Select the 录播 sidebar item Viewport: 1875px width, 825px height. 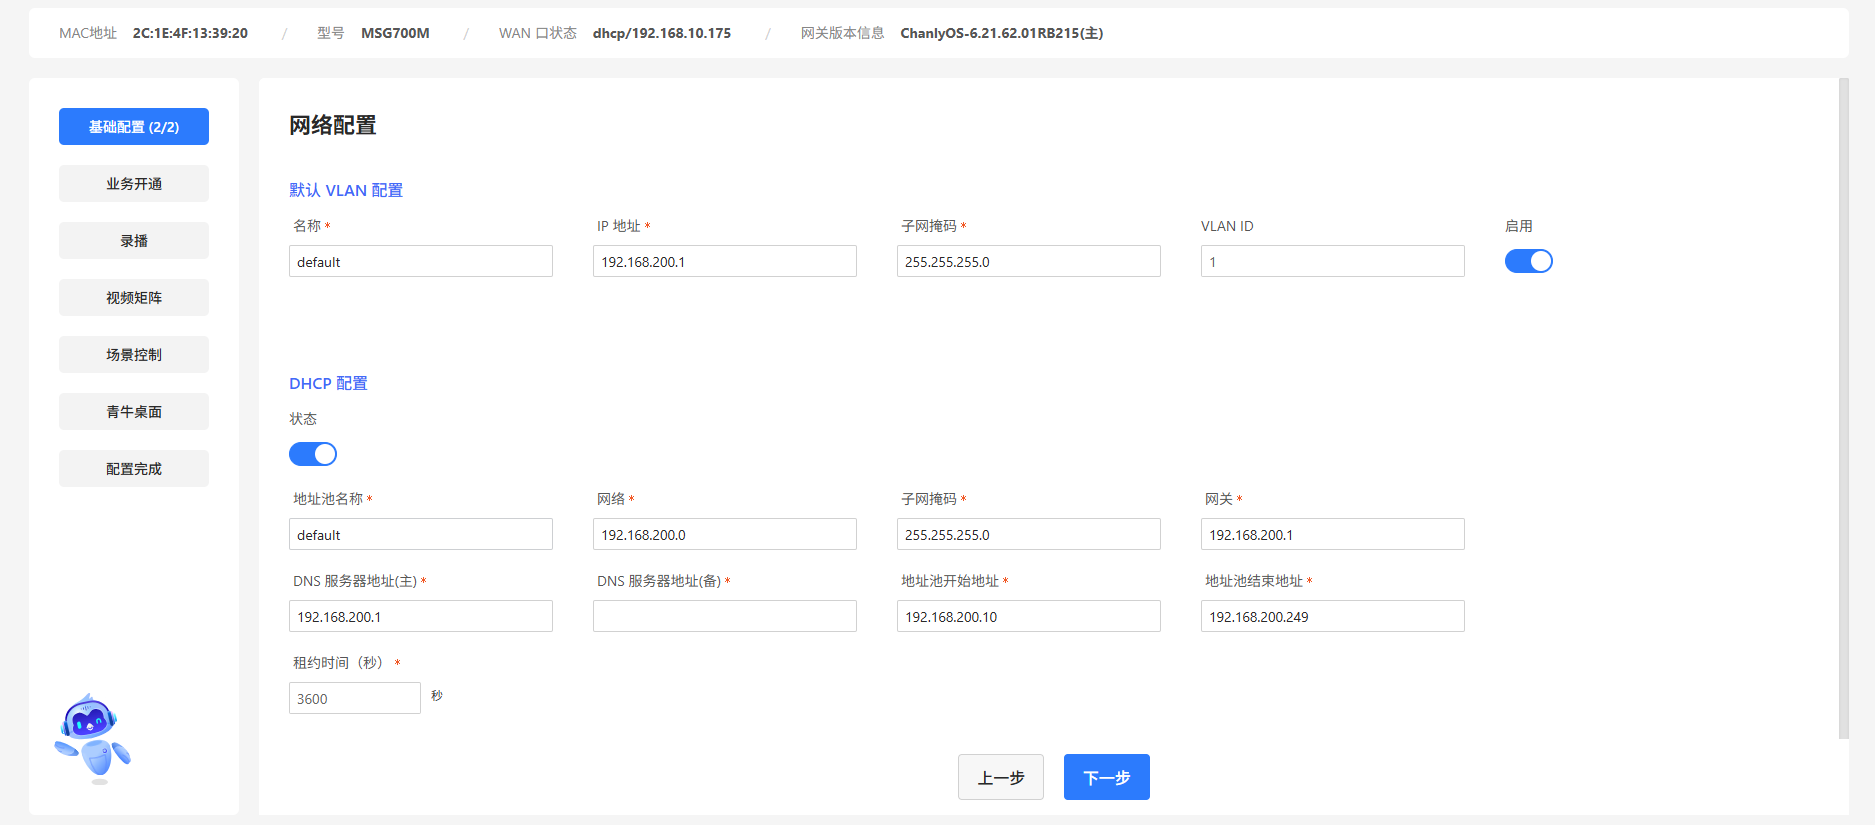pyautogui.click(x=134, y=241)
